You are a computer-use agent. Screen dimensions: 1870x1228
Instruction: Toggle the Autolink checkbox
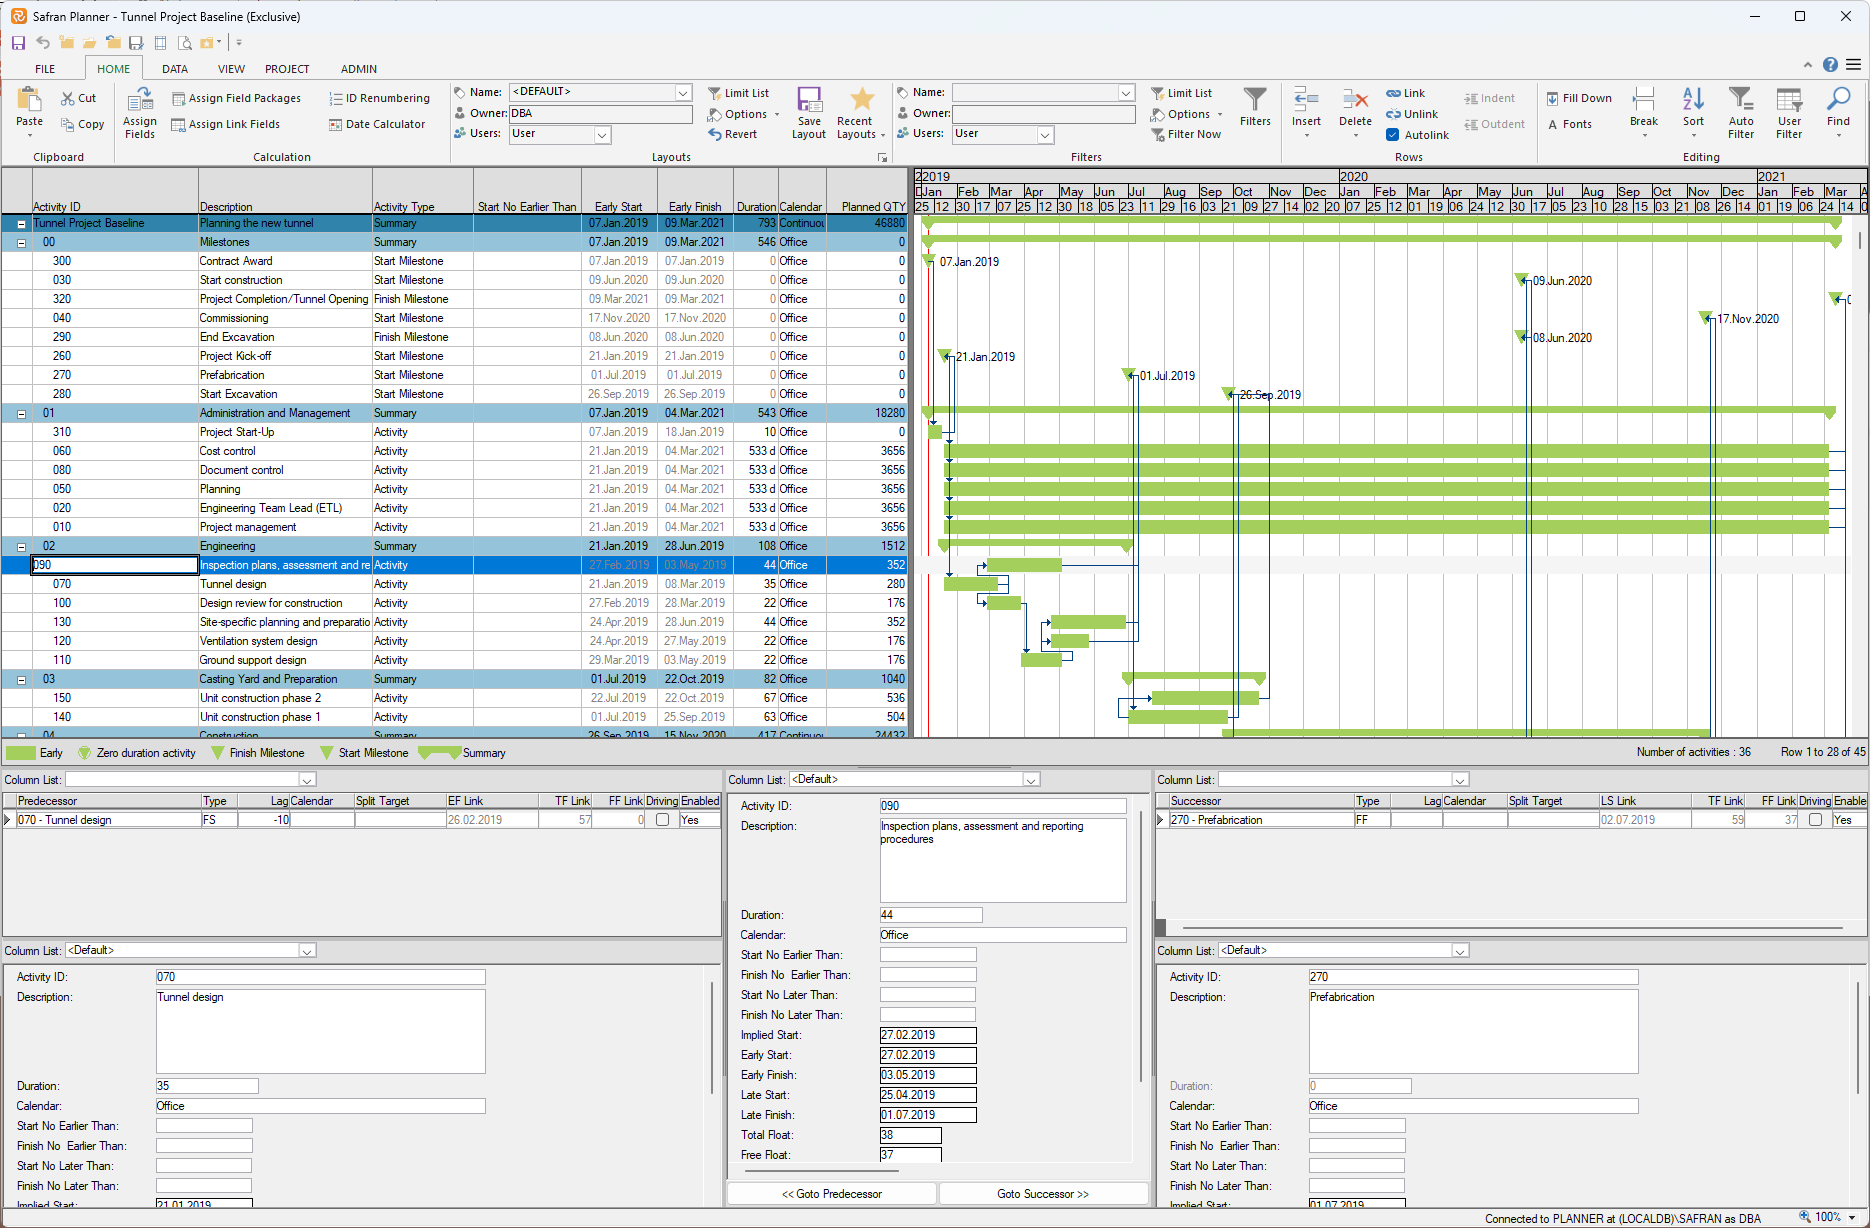1392,135
